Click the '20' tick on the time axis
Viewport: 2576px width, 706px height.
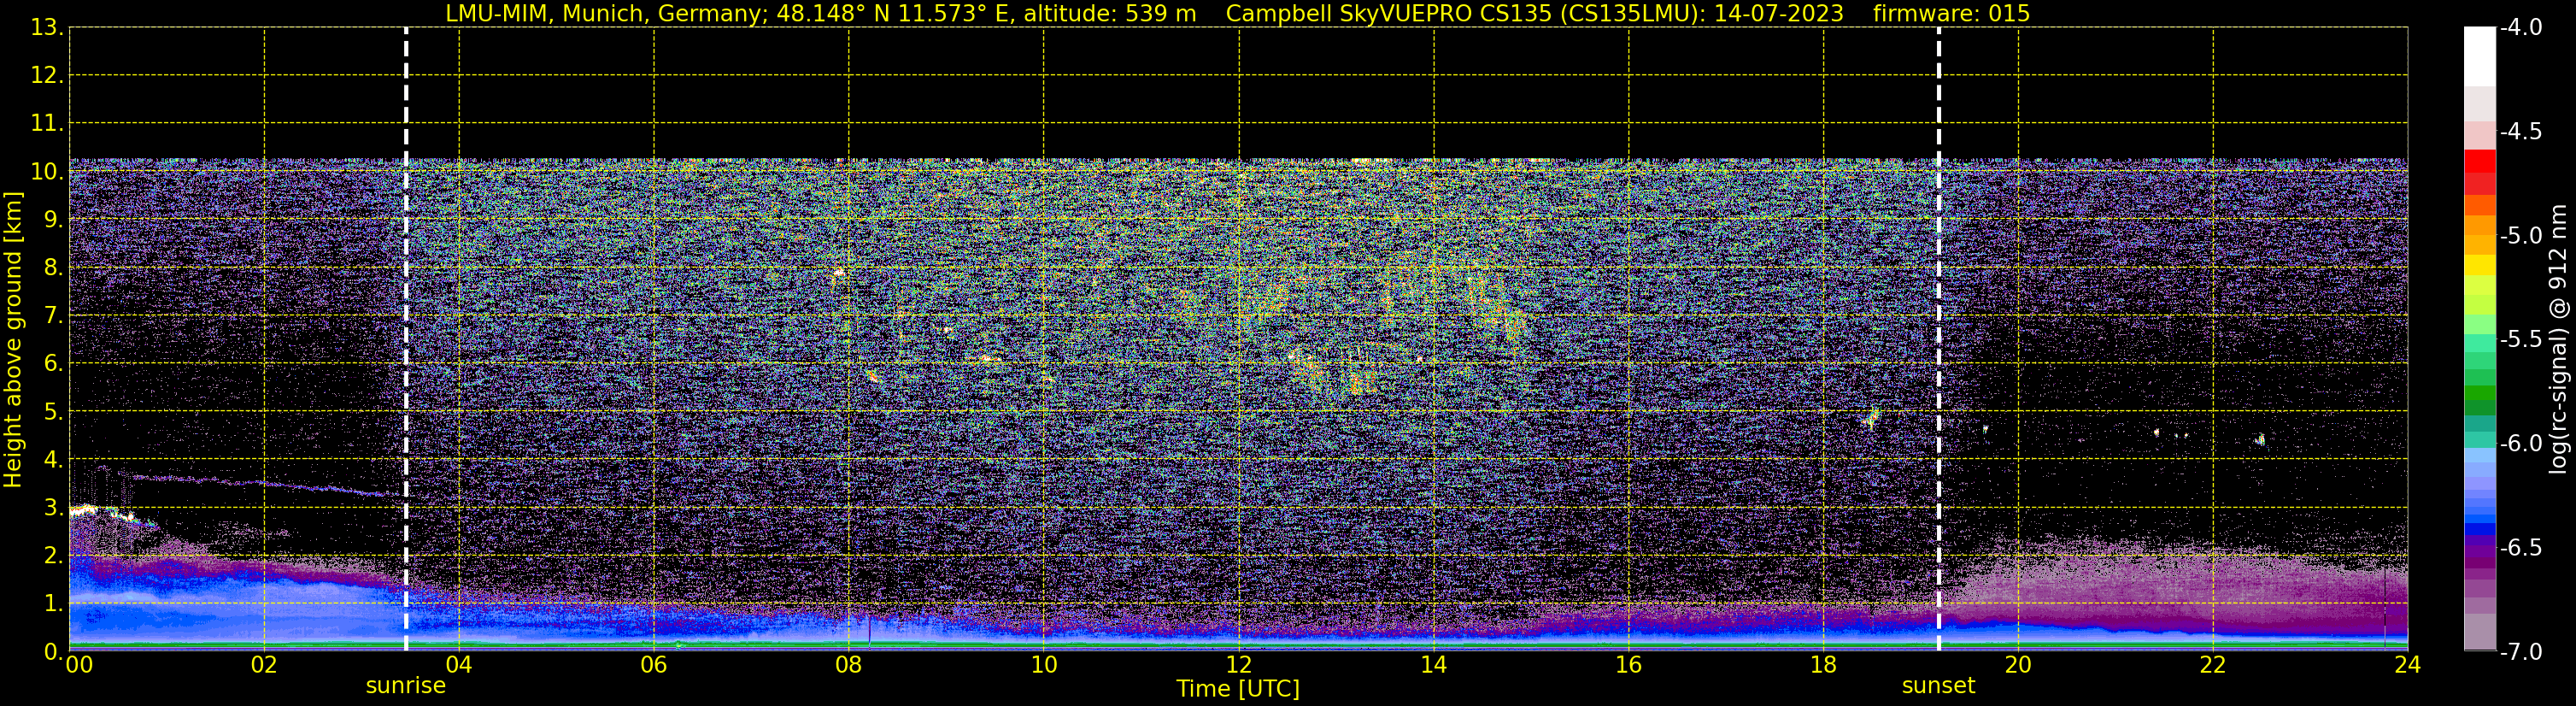click(2019, 665)
